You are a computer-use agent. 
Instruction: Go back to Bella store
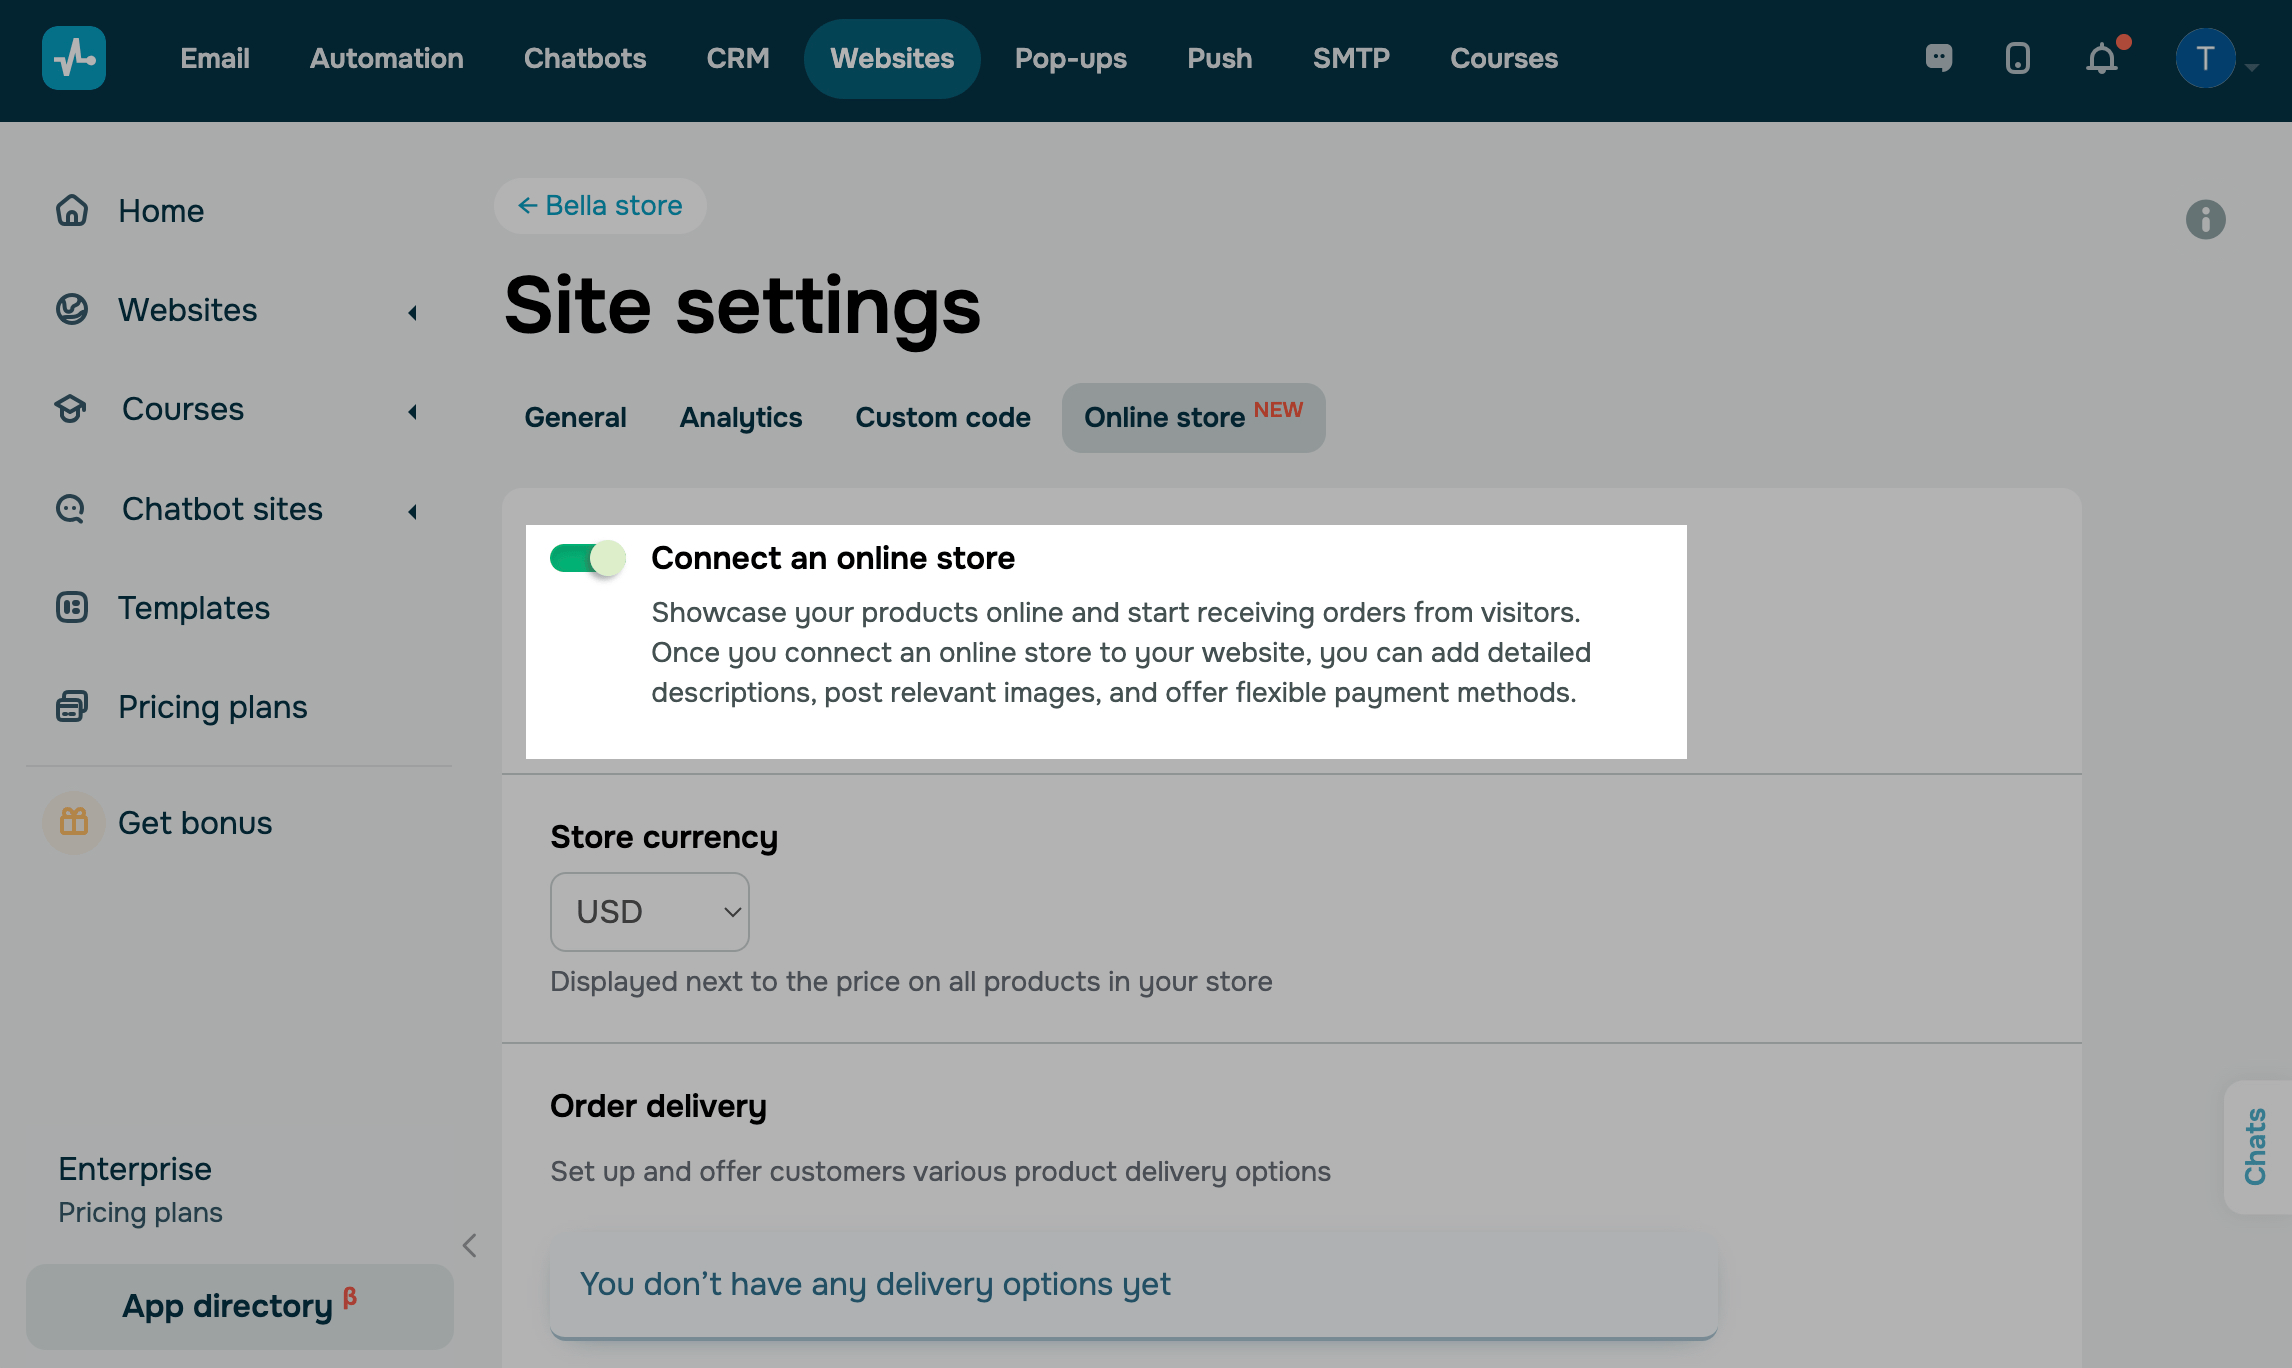click(600, 206)
